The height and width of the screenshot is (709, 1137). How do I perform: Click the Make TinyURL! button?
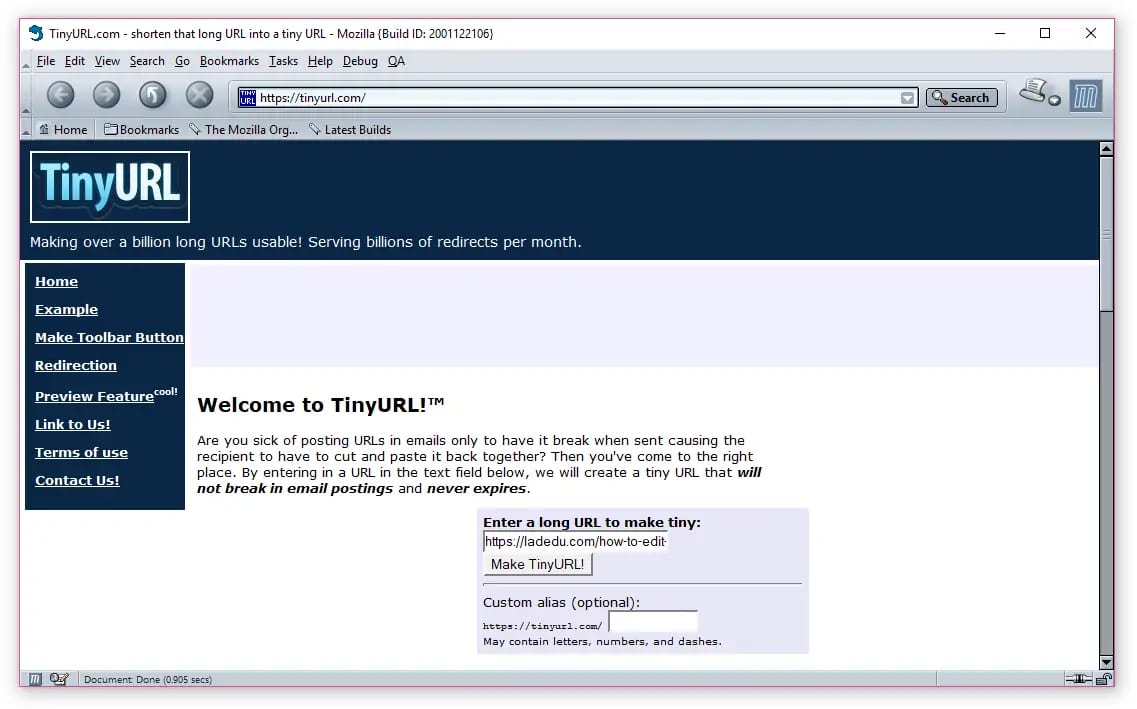click(x=537, y=565)
